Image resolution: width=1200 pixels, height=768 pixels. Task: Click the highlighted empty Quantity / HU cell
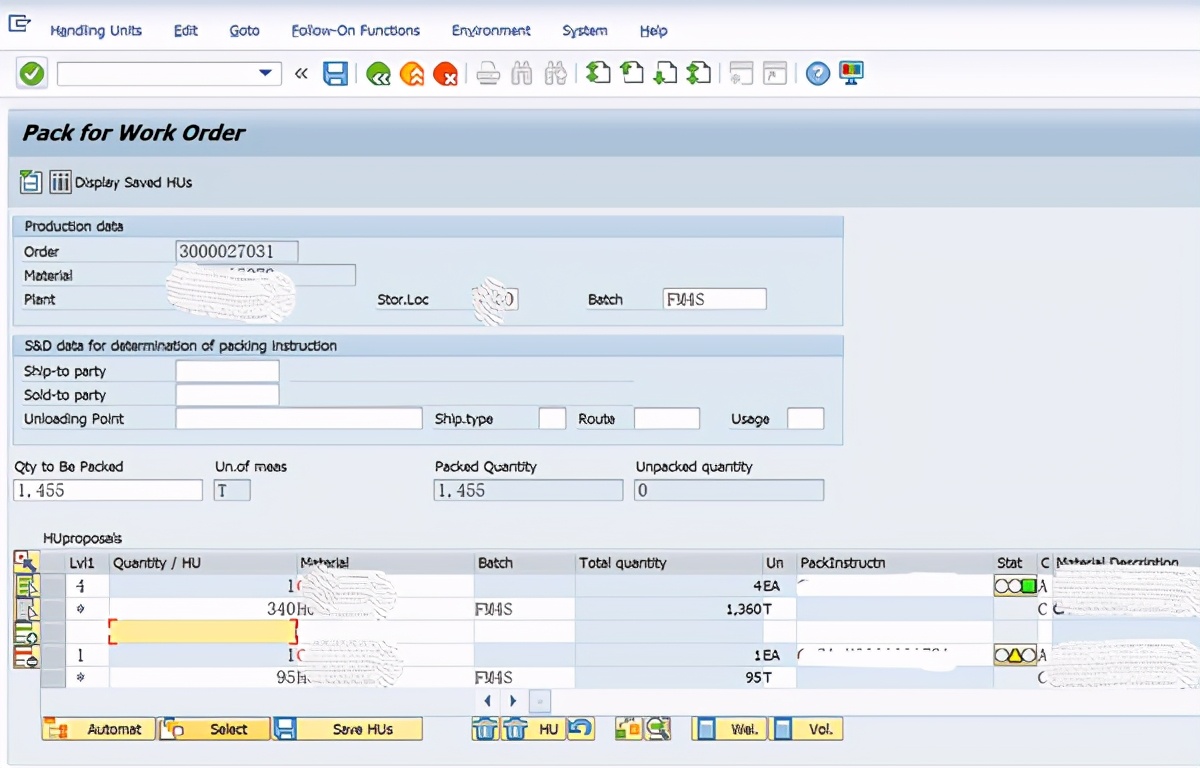coord(203,631)
